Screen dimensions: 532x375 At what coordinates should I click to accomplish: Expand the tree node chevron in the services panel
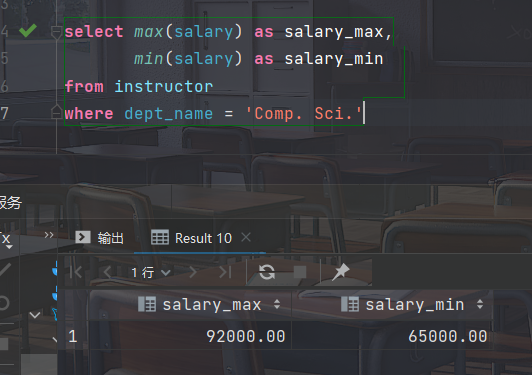tap(35, 315)
